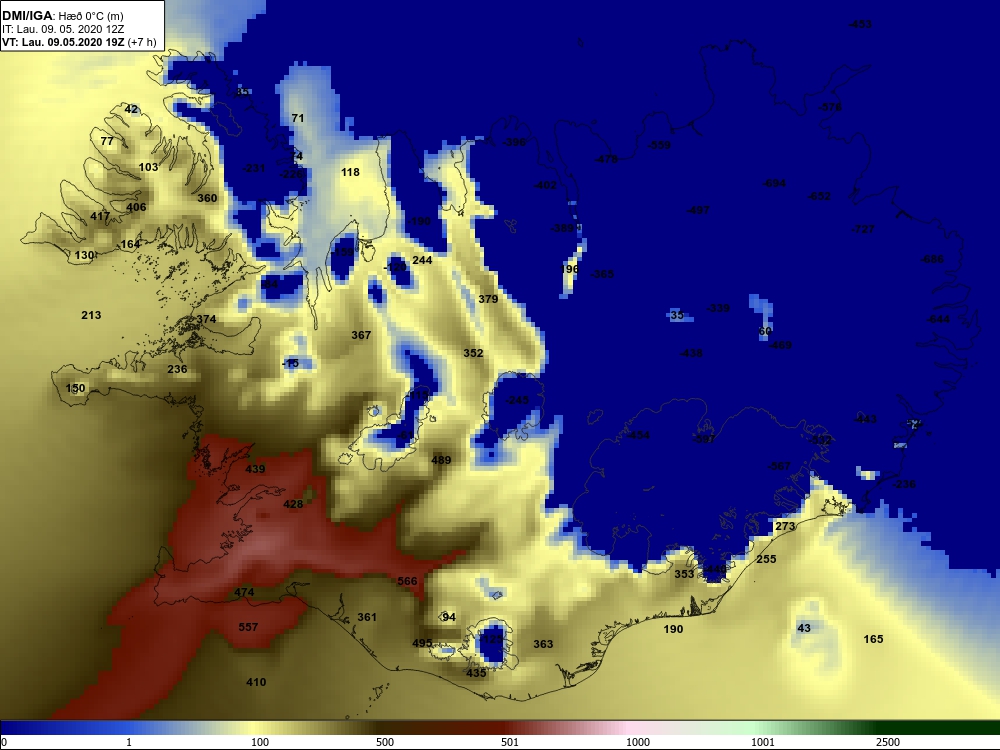Click the negative value -231
This screenshot has width=1000, height=750.
[254, 168]
